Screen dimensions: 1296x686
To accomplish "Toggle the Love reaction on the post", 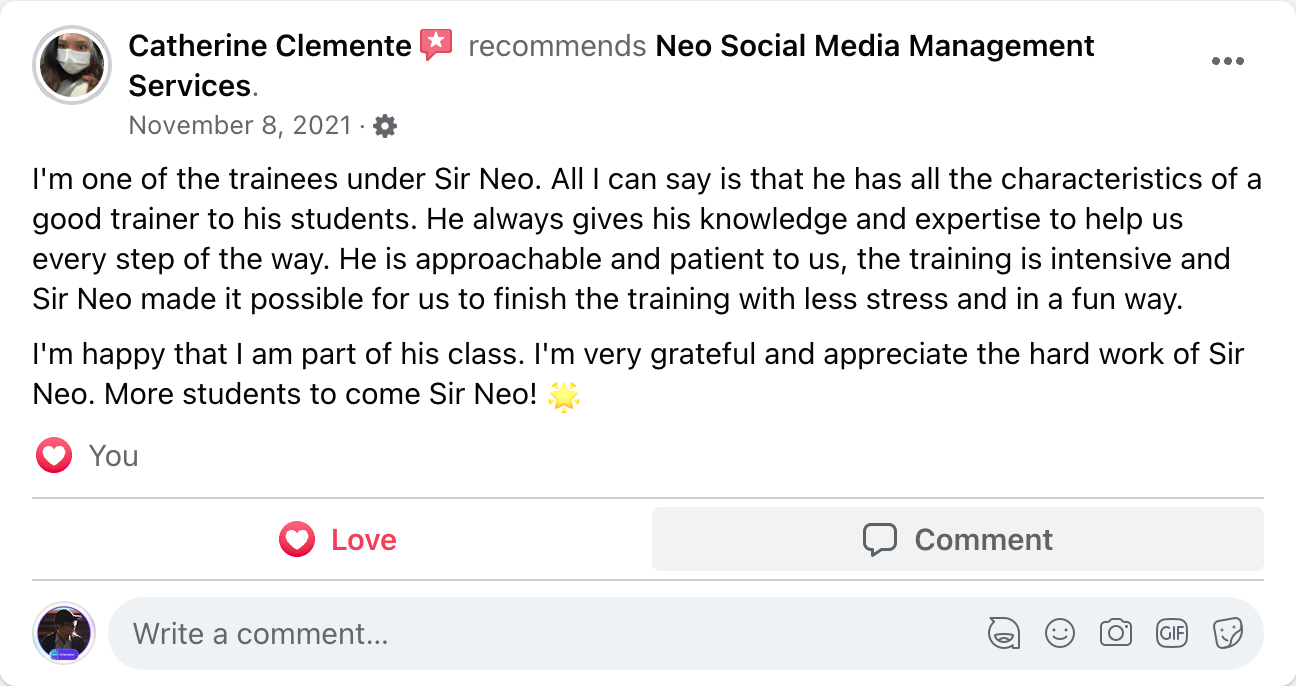I will (338, 540).
